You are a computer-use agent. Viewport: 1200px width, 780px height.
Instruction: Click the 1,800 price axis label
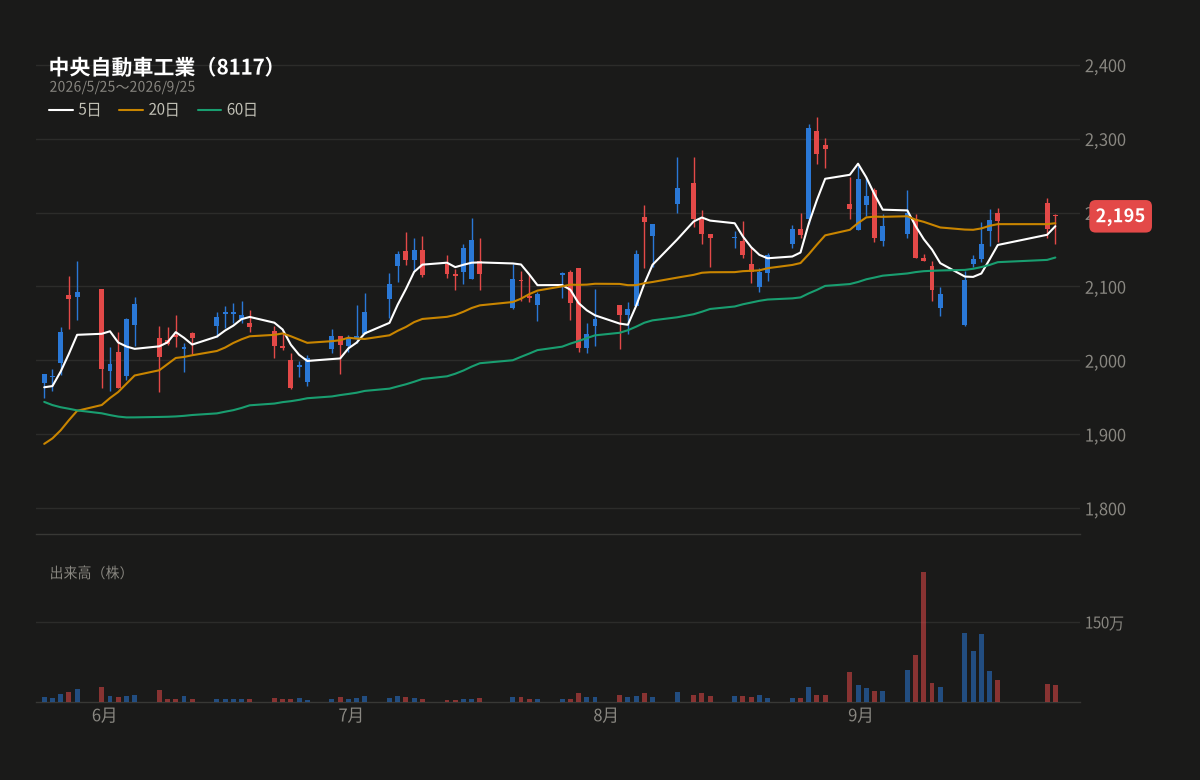[x=1105, y=509]
